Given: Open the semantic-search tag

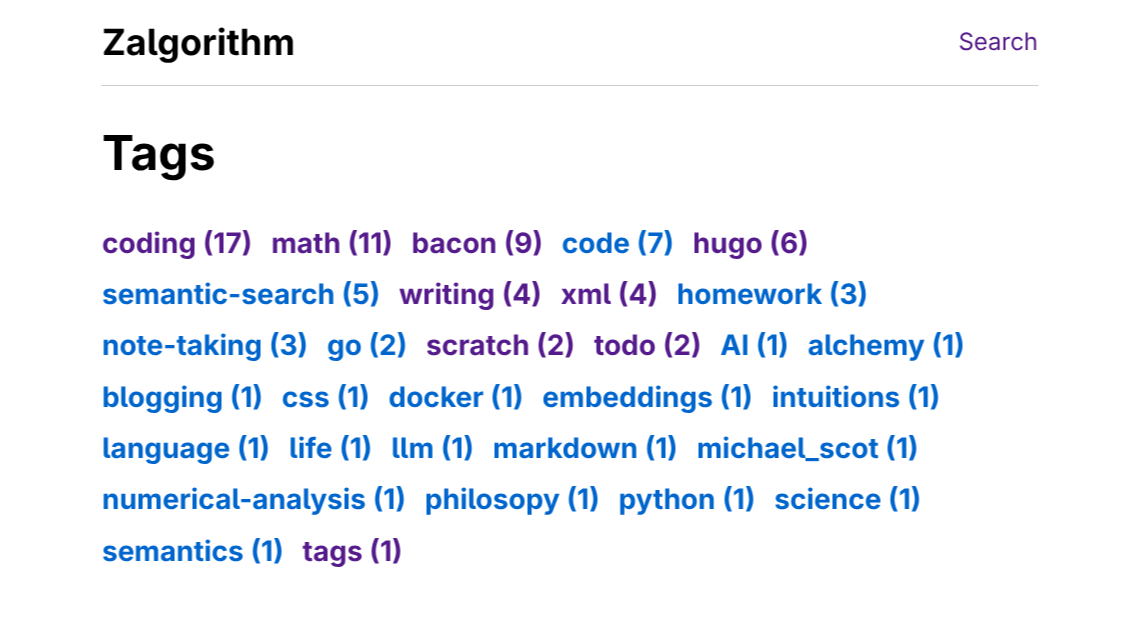Looking at the screenshot, I should [x=240, y=294].
